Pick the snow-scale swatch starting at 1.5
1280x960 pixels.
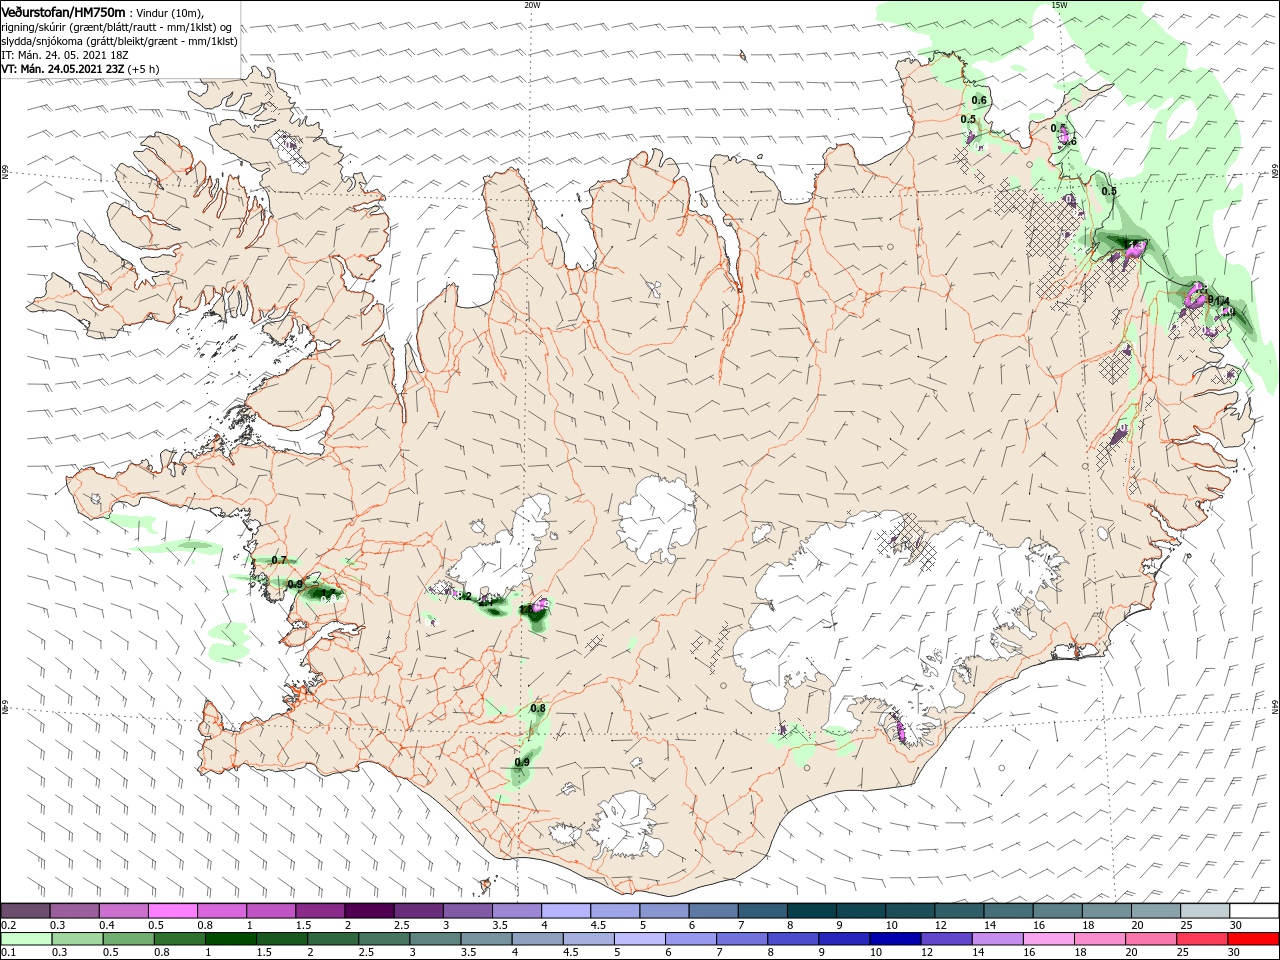point(320,911)
